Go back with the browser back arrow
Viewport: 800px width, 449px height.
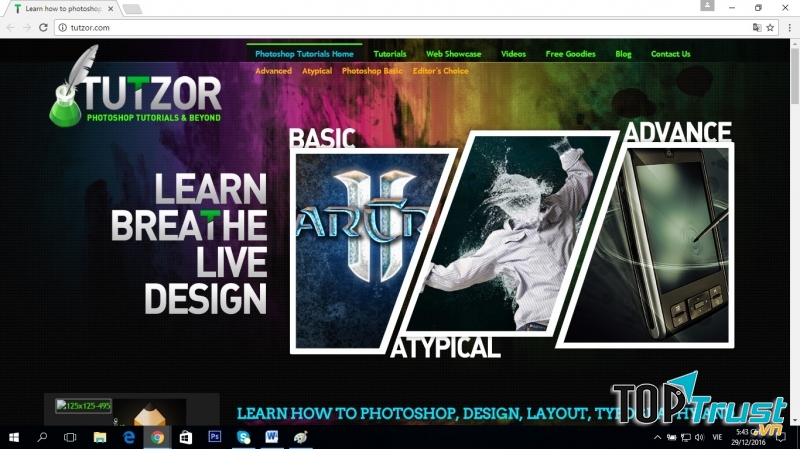click(x=11, y=28)
